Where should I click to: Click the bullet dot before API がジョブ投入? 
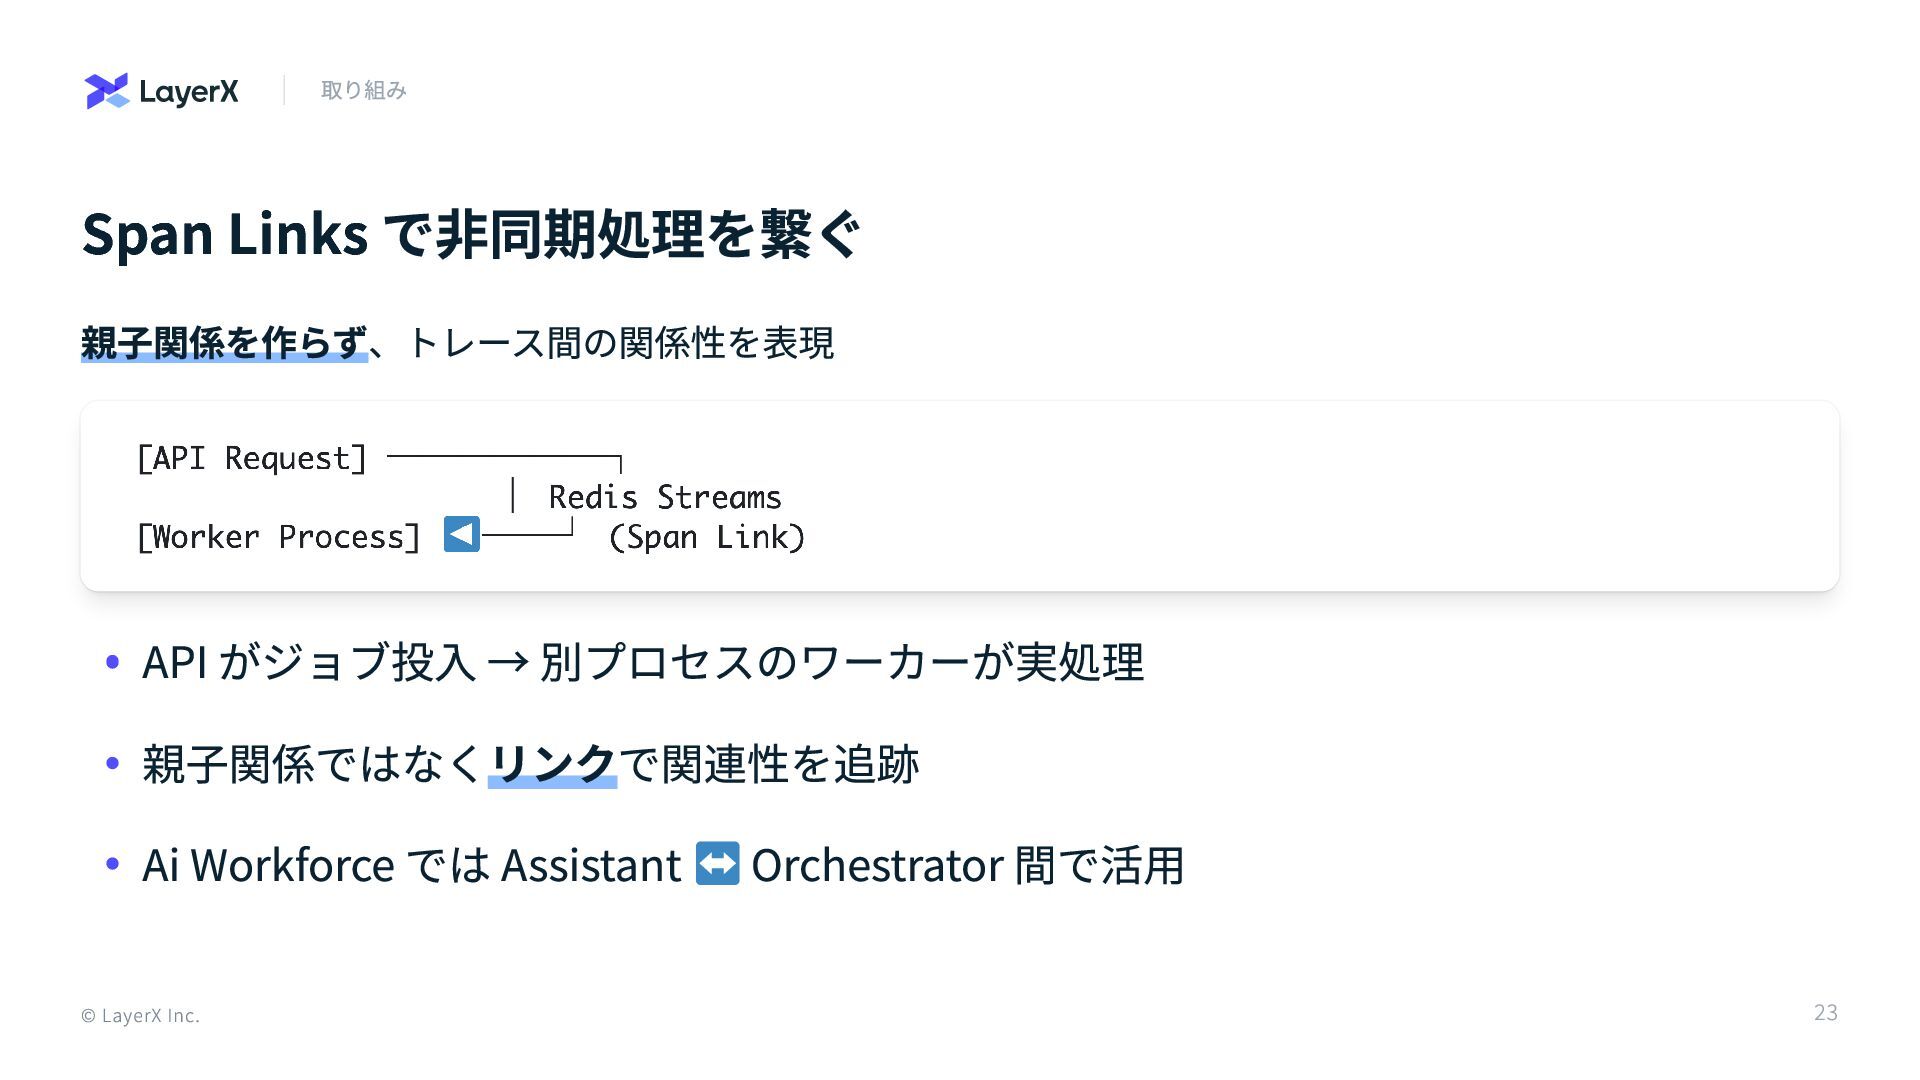[112, 662]
